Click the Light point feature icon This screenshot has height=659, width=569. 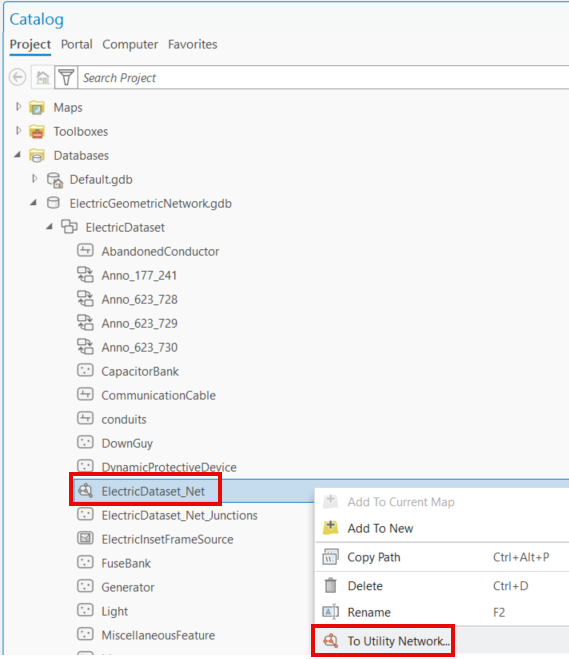pos(85,610)
